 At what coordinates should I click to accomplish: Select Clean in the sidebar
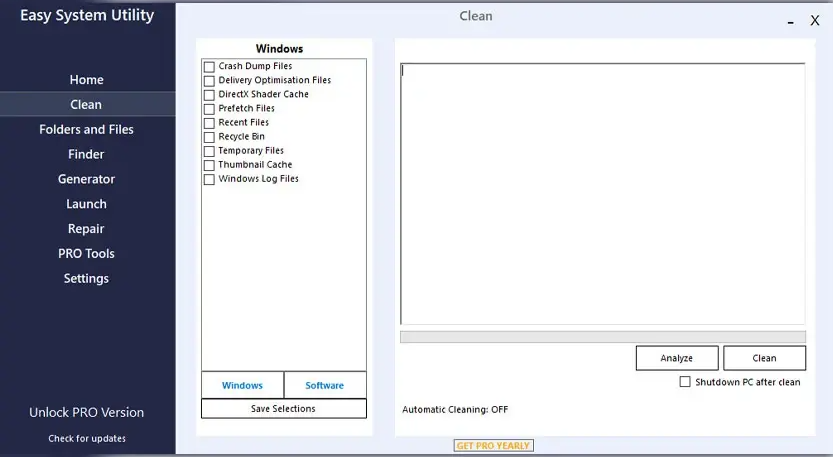coord(87,104)
